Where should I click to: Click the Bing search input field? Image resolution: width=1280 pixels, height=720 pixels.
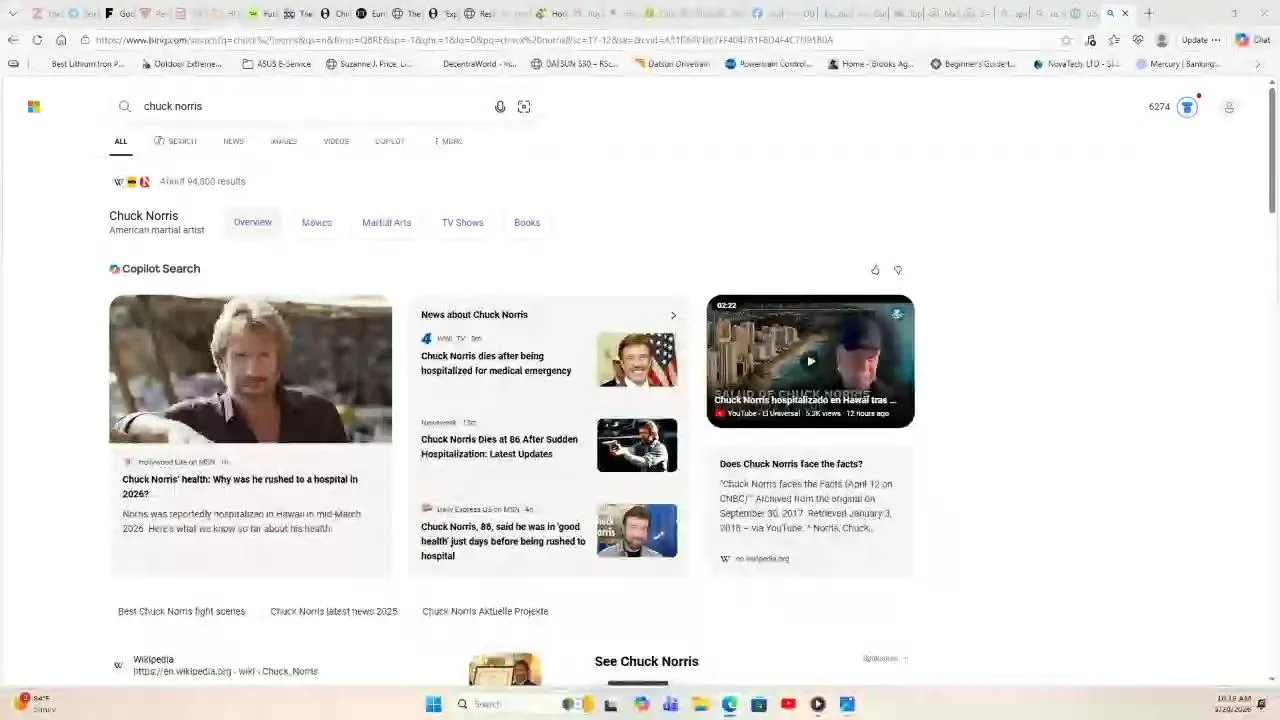point(315,106)
